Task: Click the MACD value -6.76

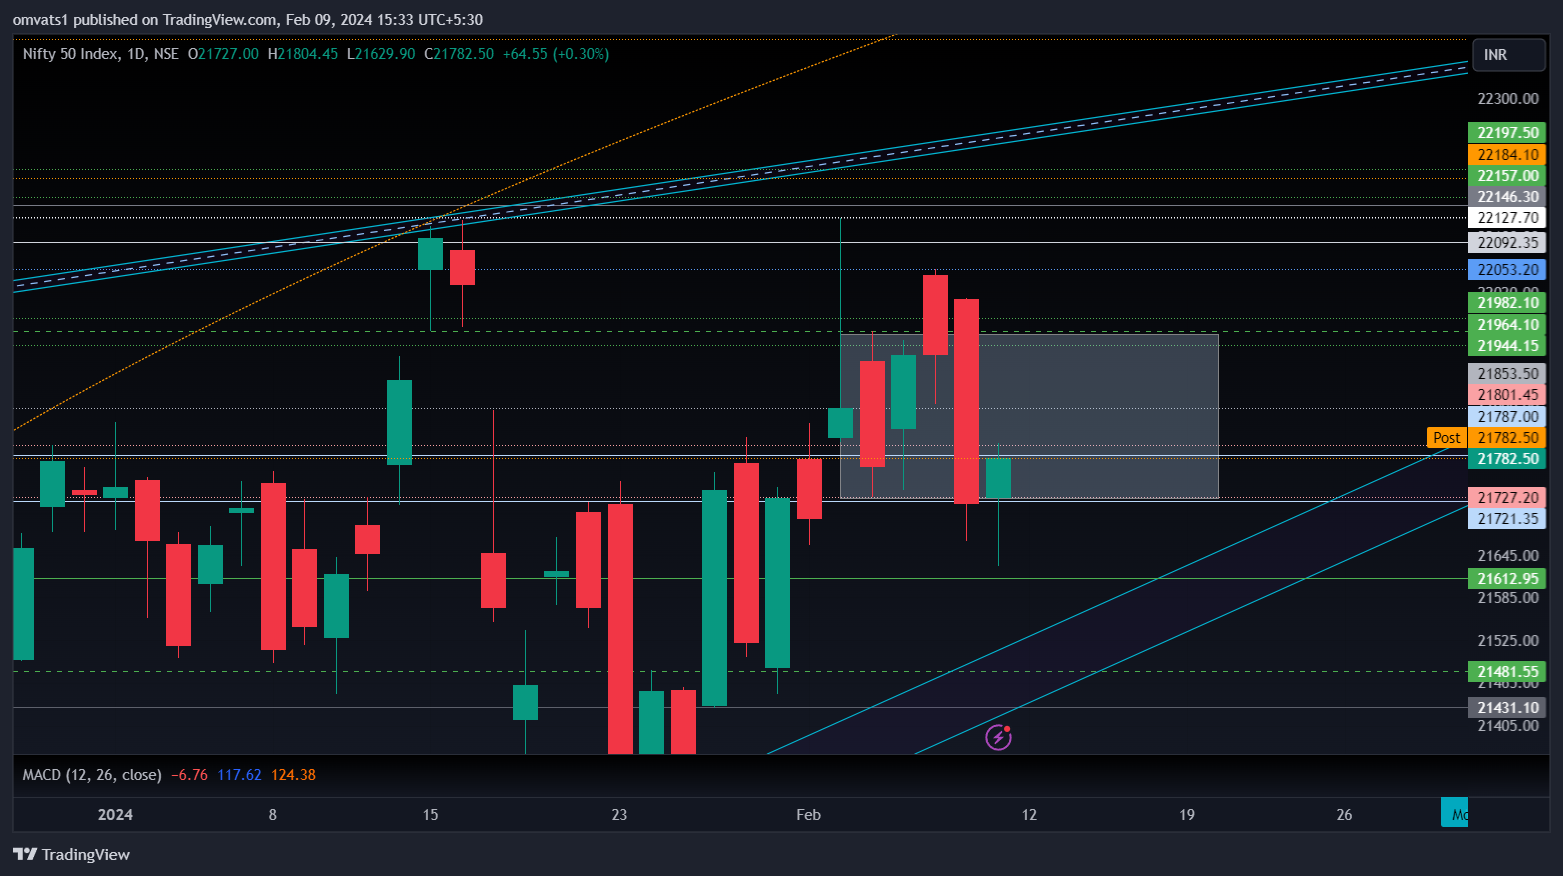Action: (x=190, y=775)
